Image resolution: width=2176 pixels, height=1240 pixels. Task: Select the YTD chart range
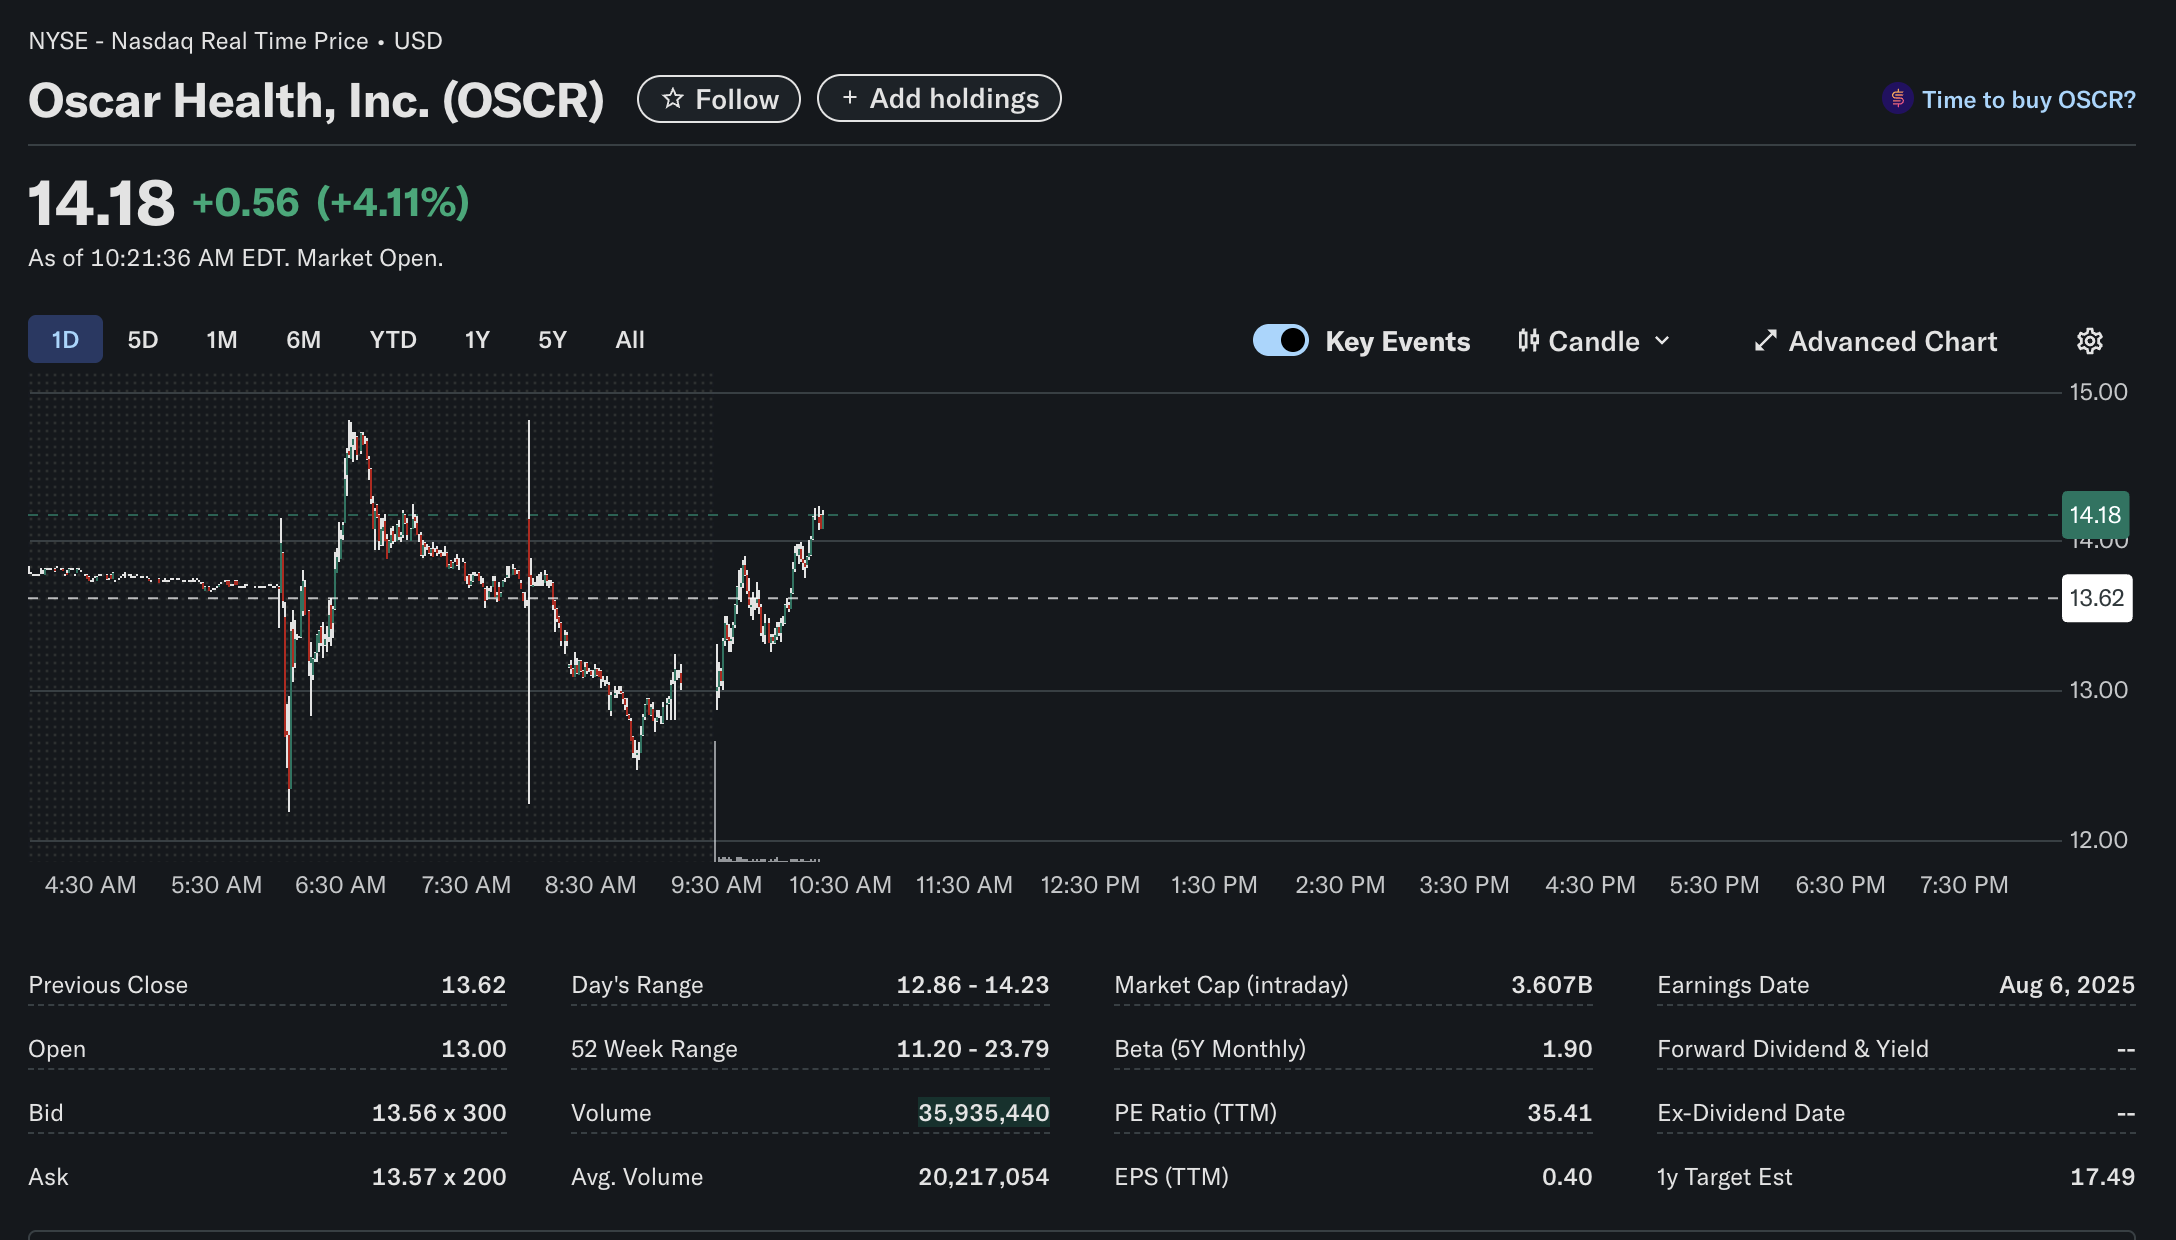(393, 339)
